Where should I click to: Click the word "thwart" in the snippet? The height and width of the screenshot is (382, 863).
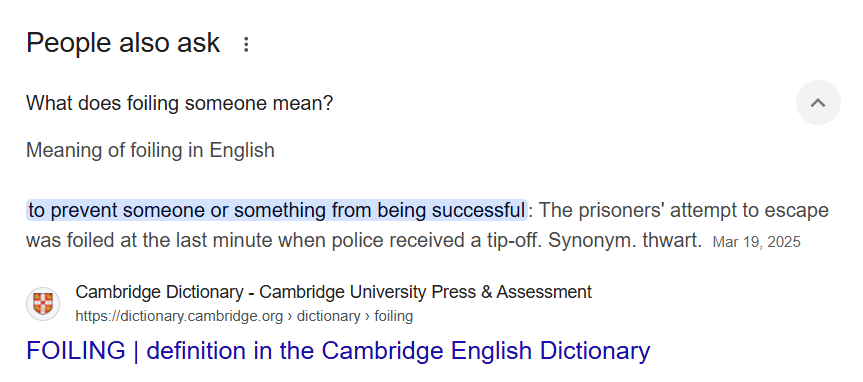tap(671, 240)
